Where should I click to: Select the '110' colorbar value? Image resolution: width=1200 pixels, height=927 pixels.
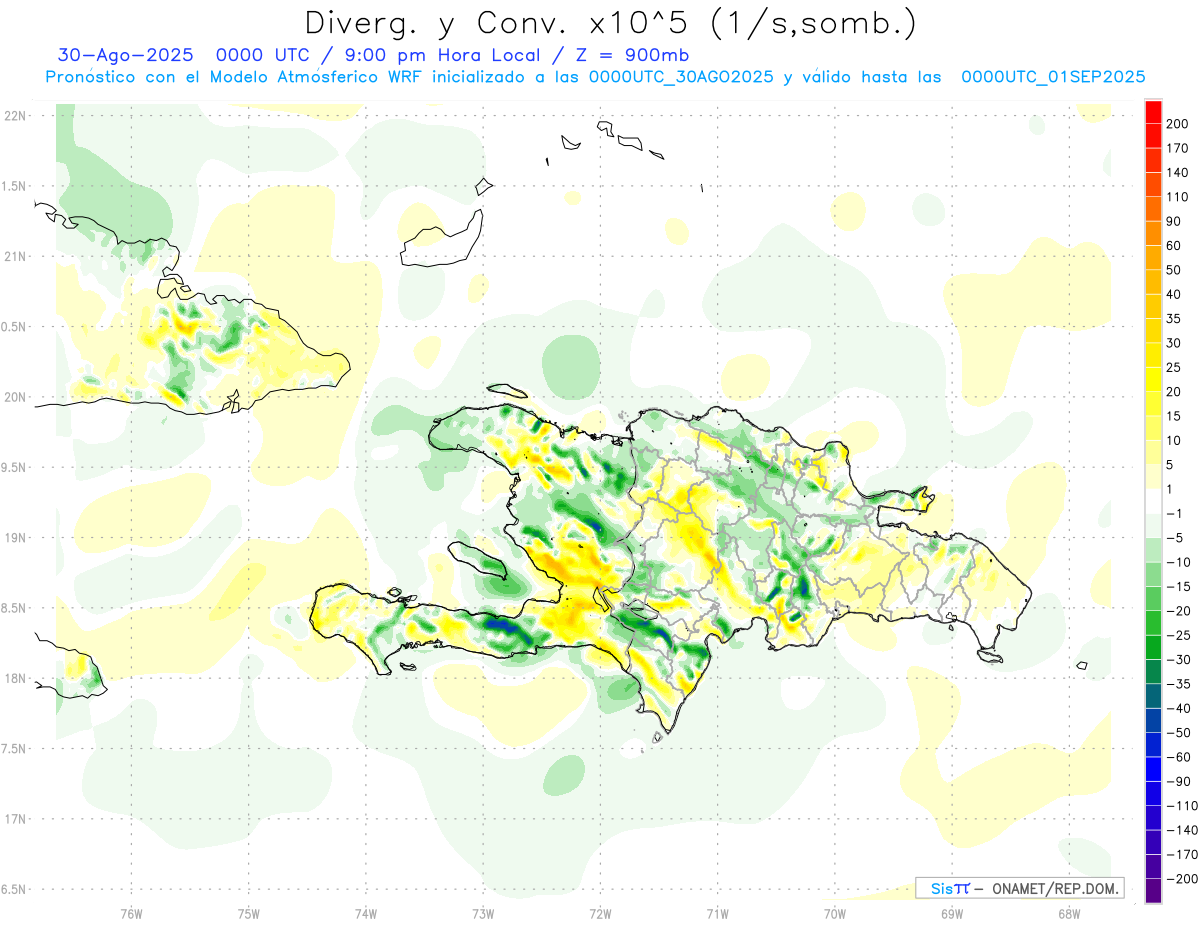1177,197
